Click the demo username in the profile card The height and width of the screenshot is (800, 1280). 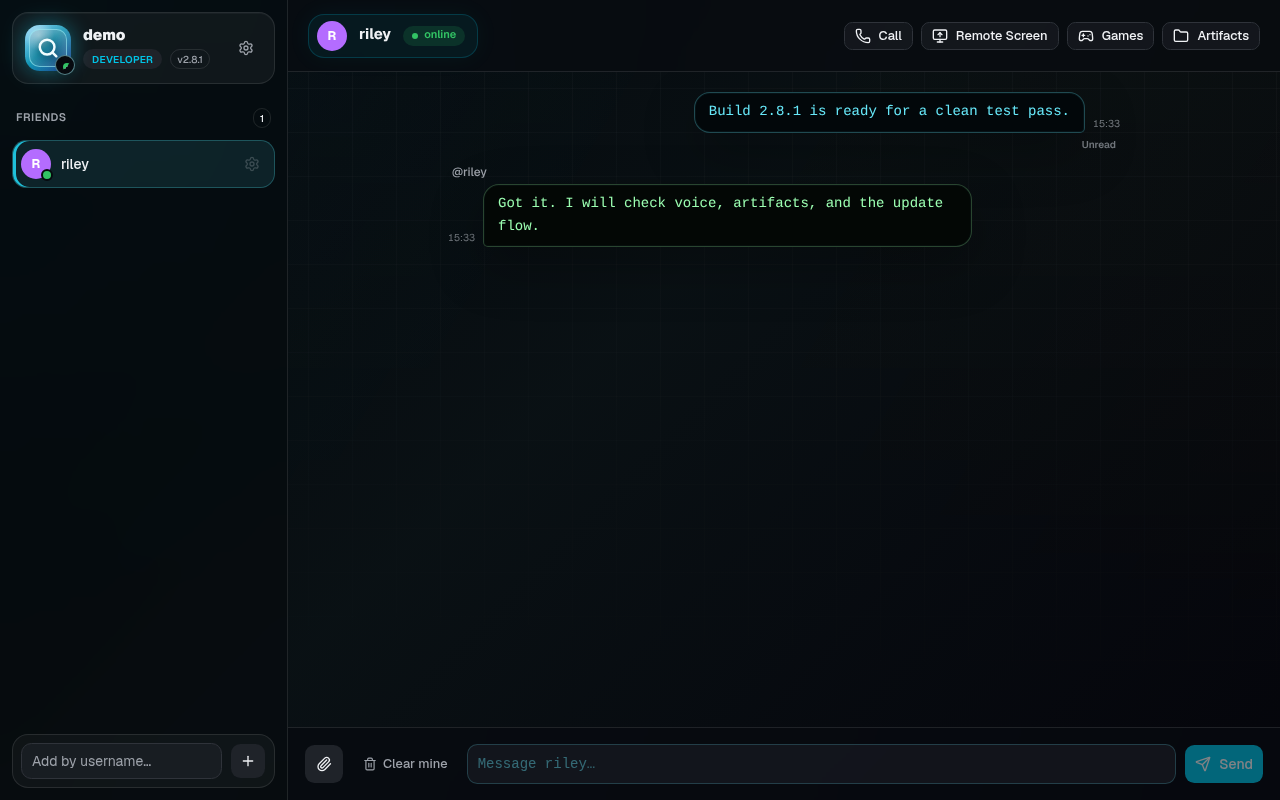[104, 35]
